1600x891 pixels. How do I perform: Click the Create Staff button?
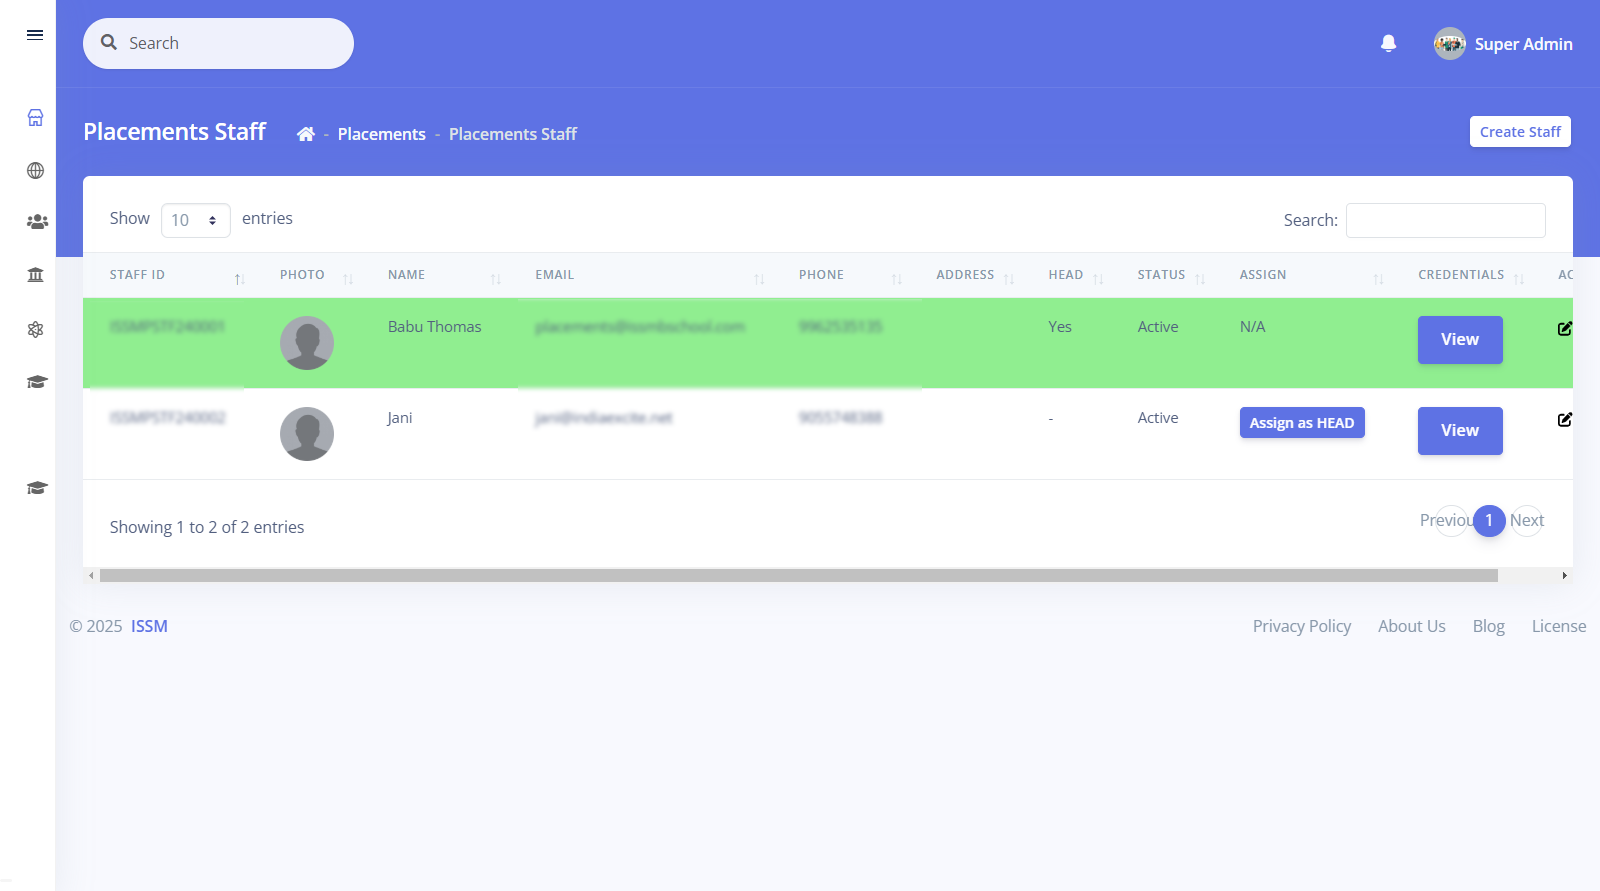click(1519, 132)
